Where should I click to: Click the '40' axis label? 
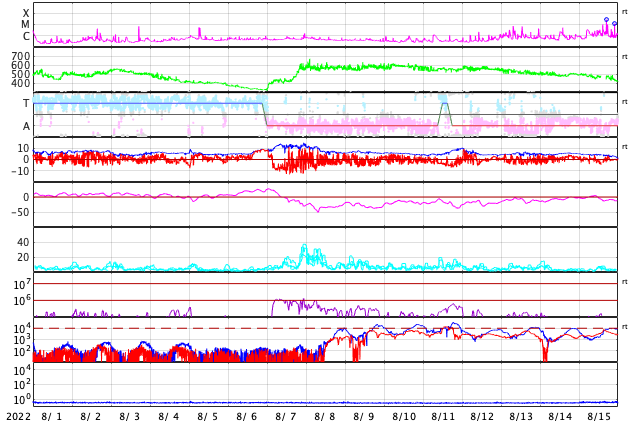click(x=23, y=242)
